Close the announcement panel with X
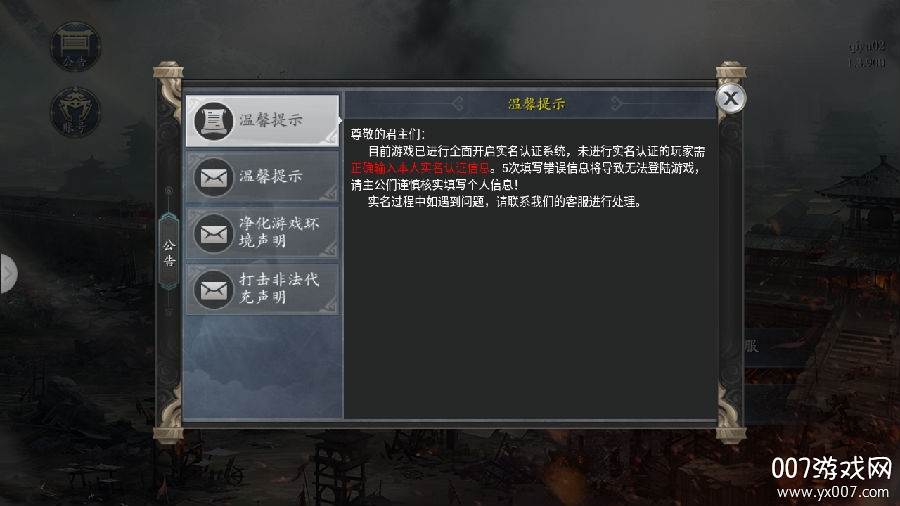This screenshot has height=506, width=900. coord(731,98)
